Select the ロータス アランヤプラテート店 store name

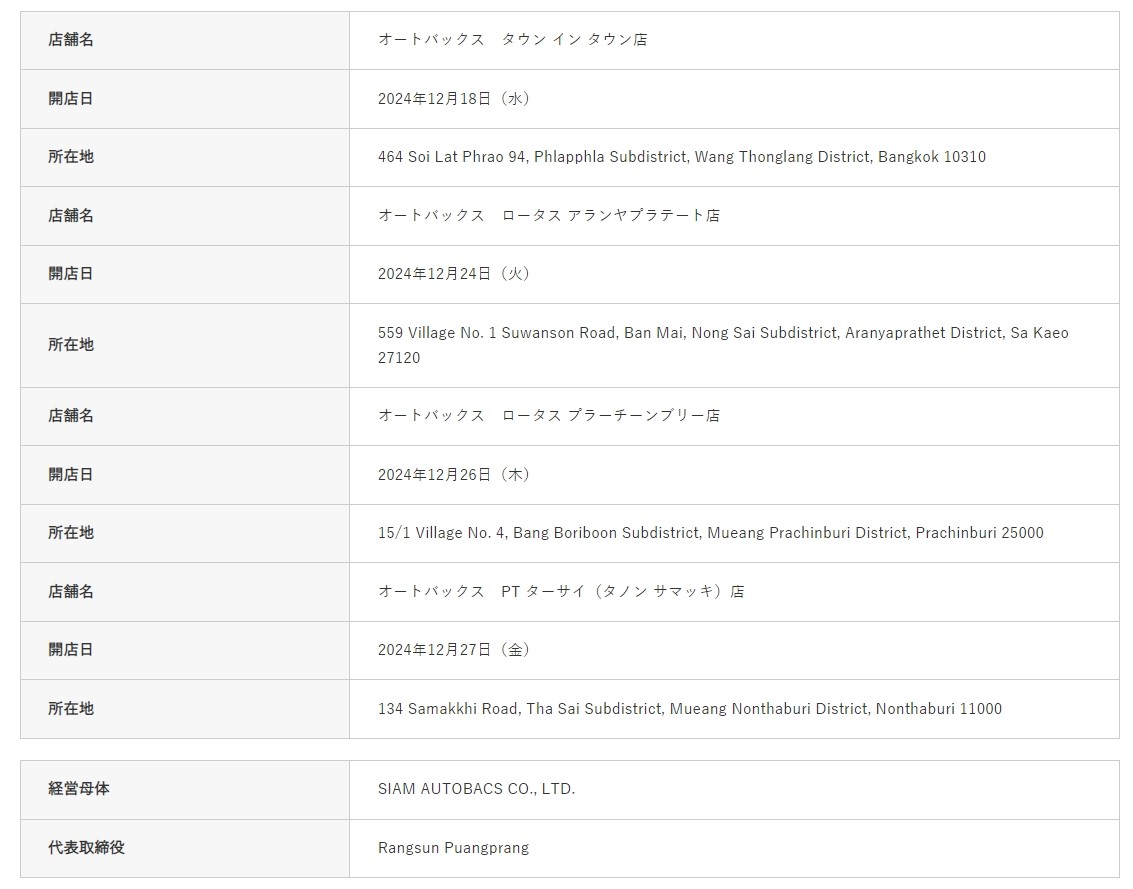548,215
